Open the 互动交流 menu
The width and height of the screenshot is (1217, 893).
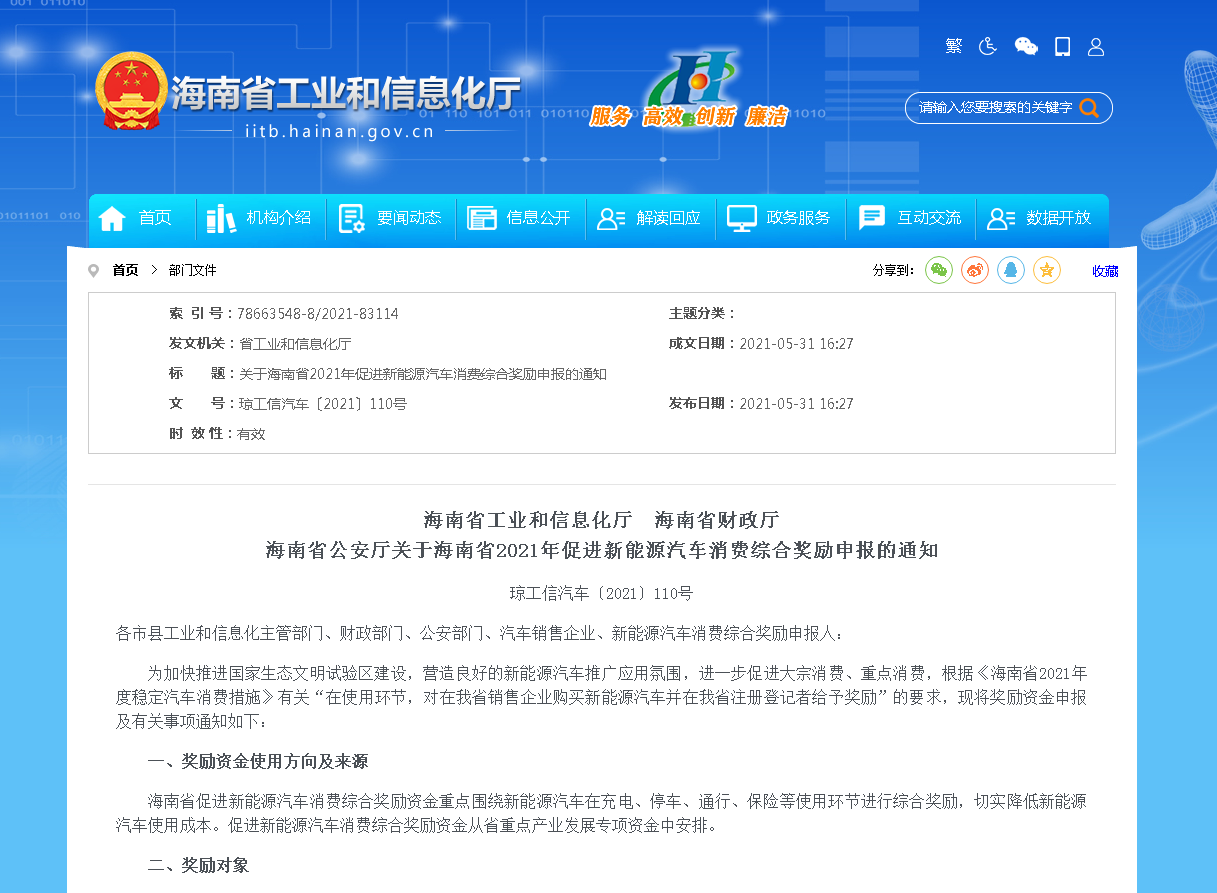pos(910,218)
